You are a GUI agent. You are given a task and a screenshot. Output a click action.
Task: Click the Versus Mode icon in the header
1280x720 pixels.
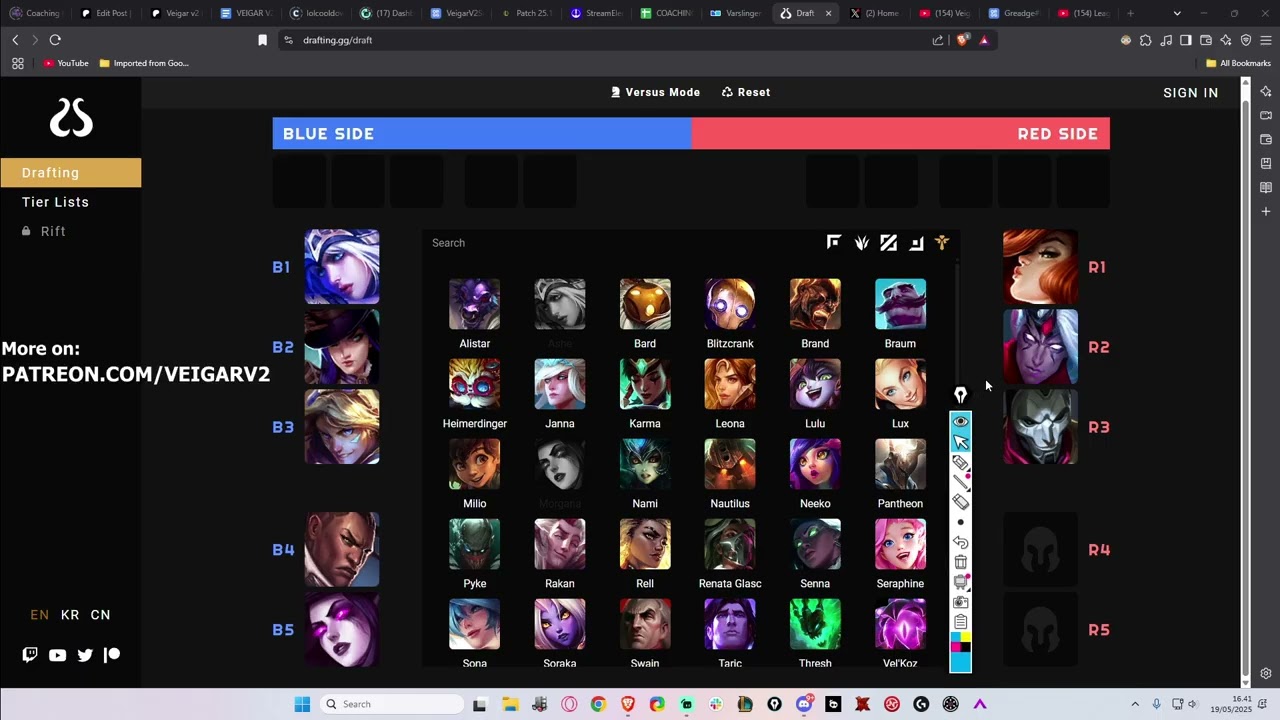[616, 92]
